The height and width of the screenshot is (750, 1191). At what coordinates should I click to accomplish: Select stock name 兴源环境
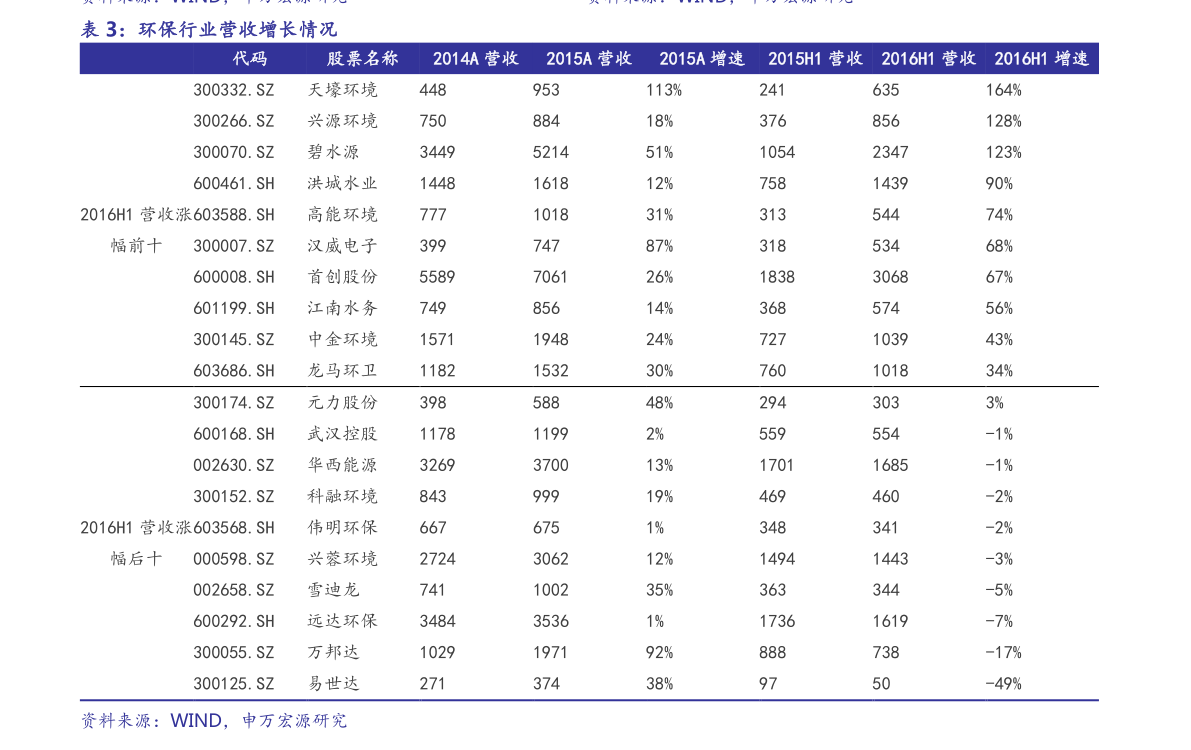point(343,121)
